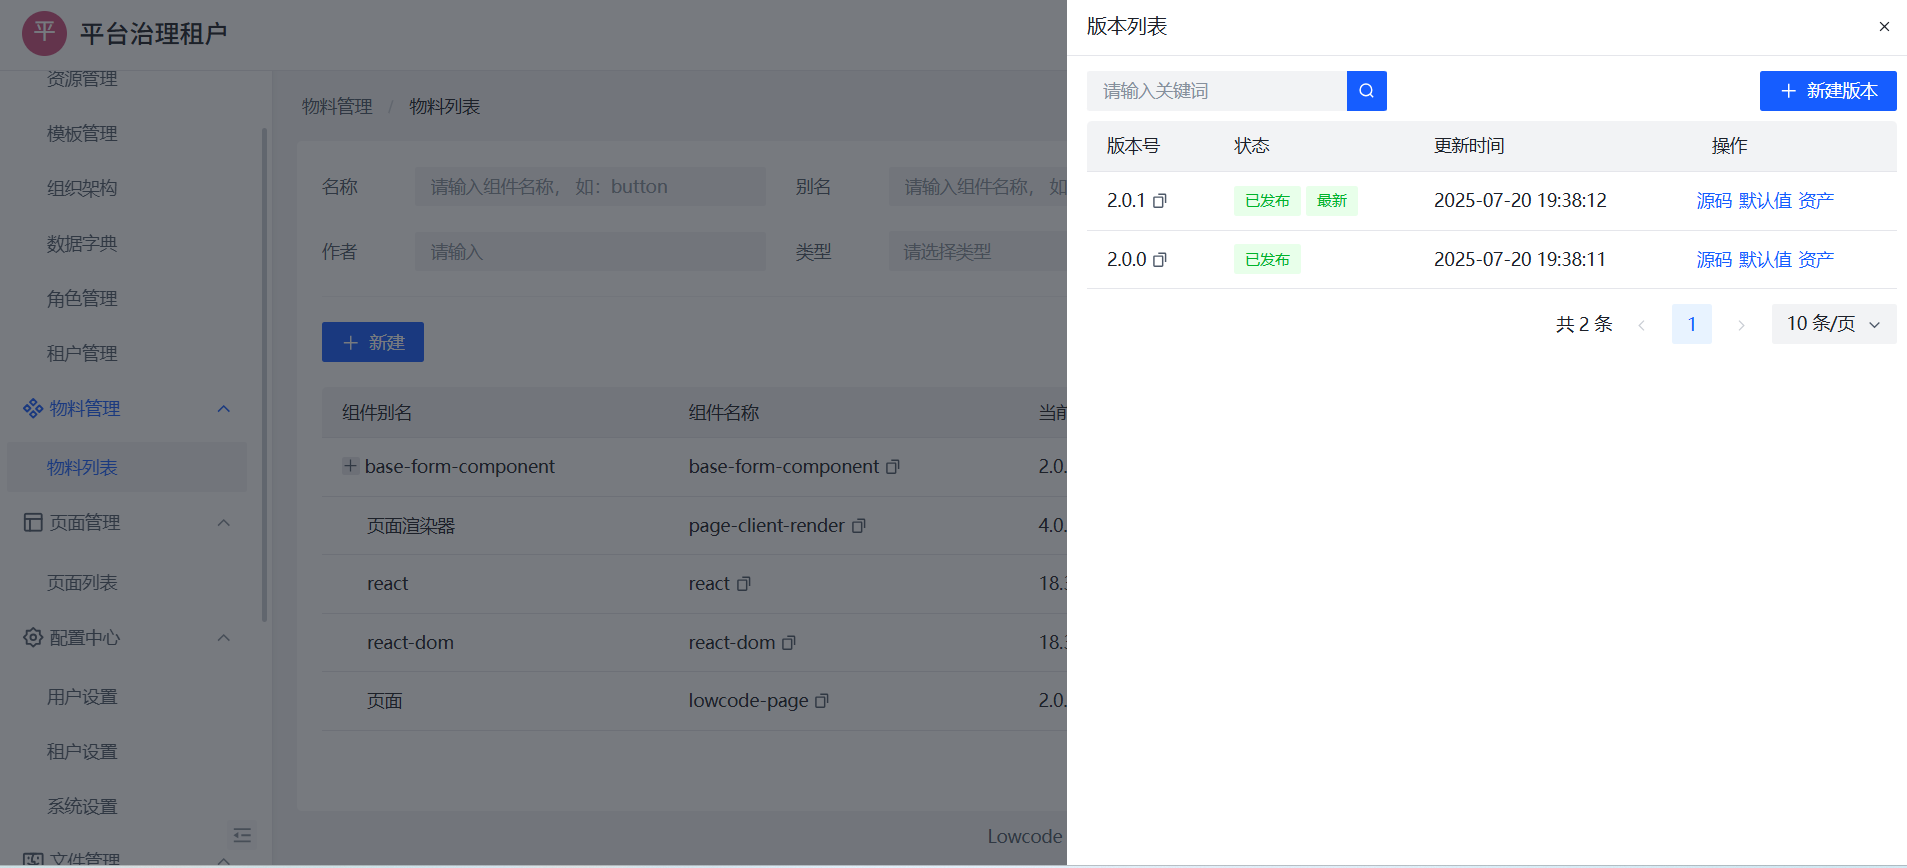The height and width of the screenshot is (868, 1907).
Task: Open 资产 link for version 2.0.0
Action: tap(1815, 260)
